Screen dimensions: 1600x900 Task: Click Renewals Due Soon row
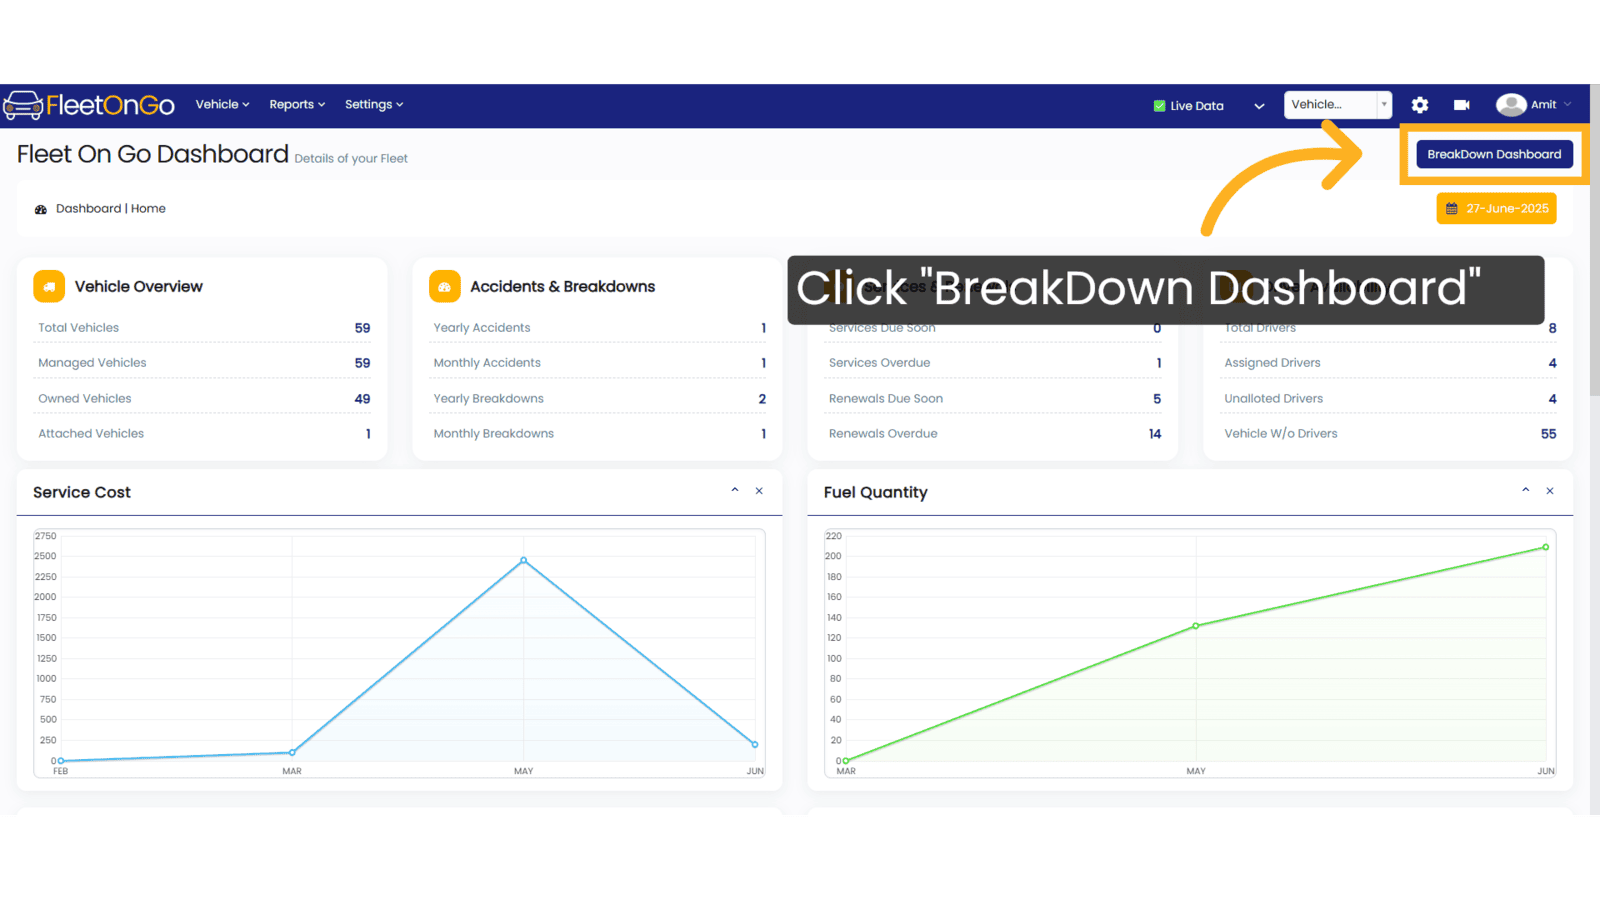point(994,398)
